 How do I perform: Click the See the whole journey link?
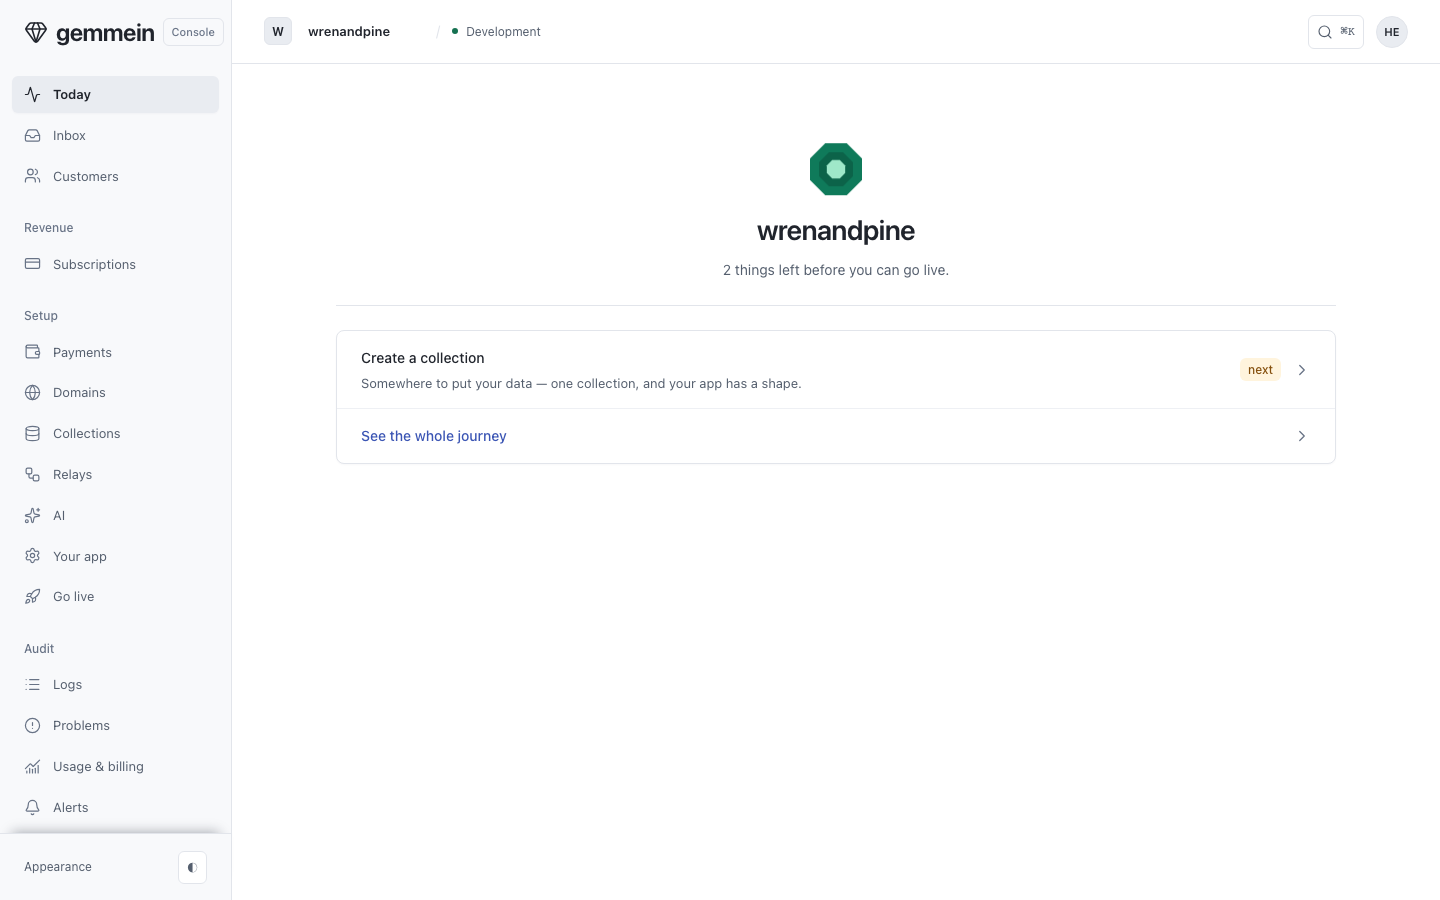(x=434, y=436)
